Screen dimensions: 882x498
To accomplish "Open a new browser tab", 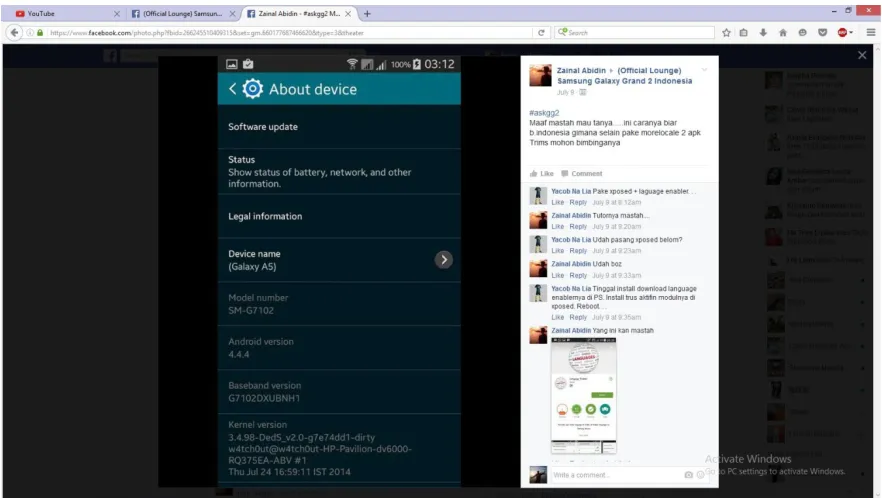I will point(367,14).
